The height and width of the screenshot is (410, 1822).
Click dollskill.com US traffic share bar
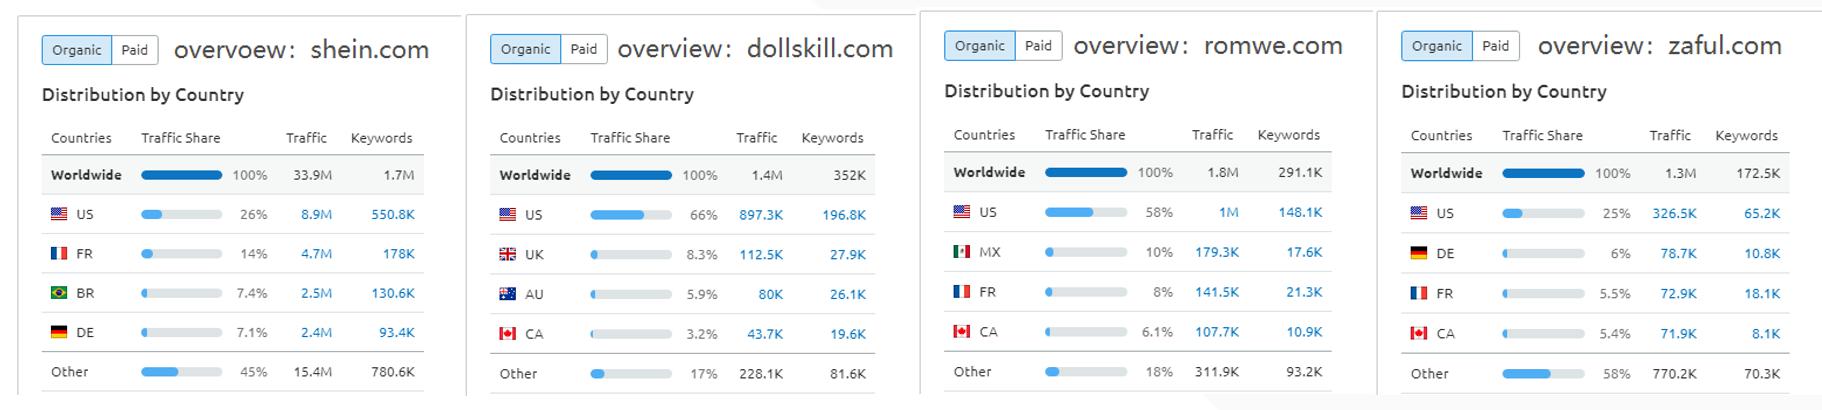pos(630,215)
